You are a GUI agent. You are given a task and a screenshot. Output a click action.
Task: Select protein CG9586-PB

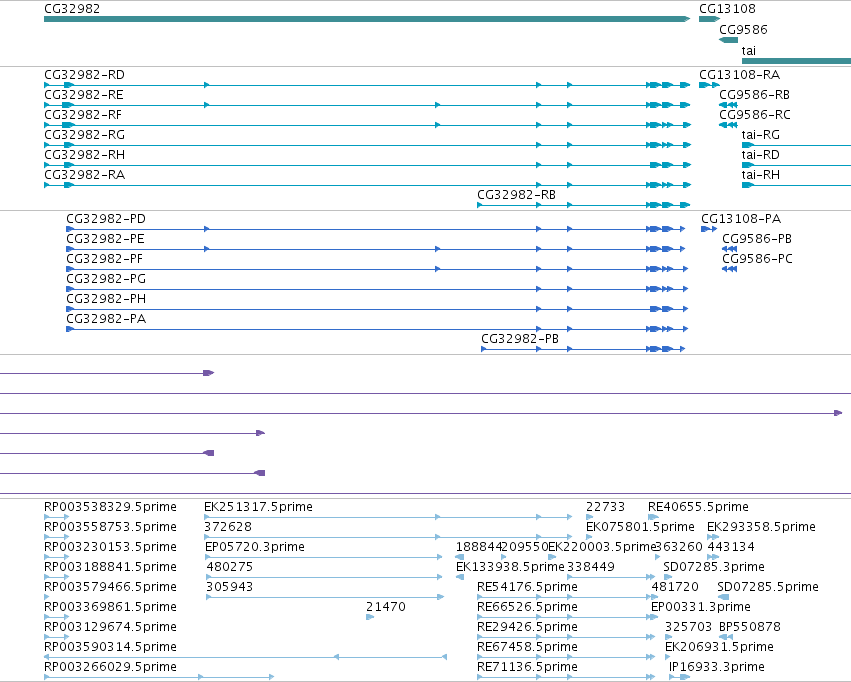(757, 239)
